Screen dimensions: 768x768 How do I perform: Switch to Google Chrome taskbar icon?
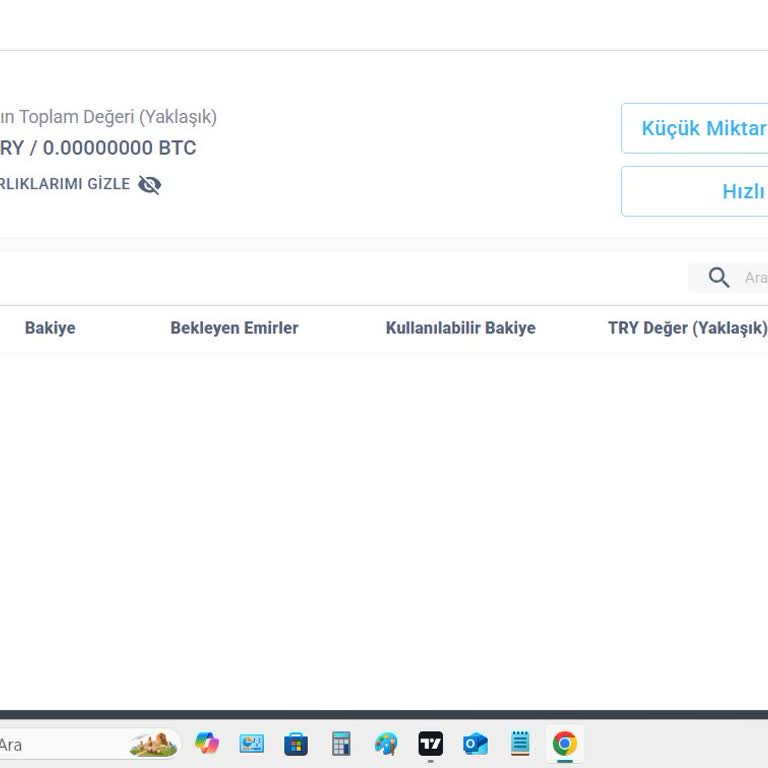(x=565, y=744)
